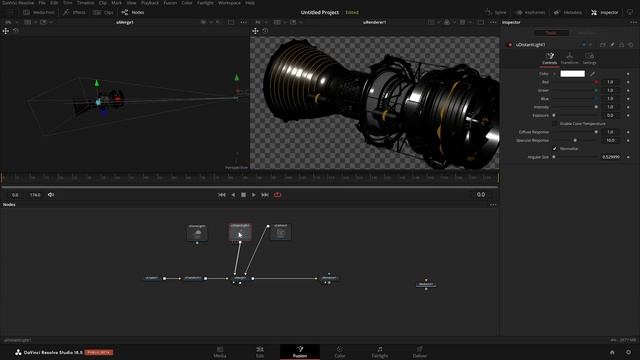640x360 pixels.
Task: Toggle keyframe dot for Specular Response
Action: tap(628, 140)
